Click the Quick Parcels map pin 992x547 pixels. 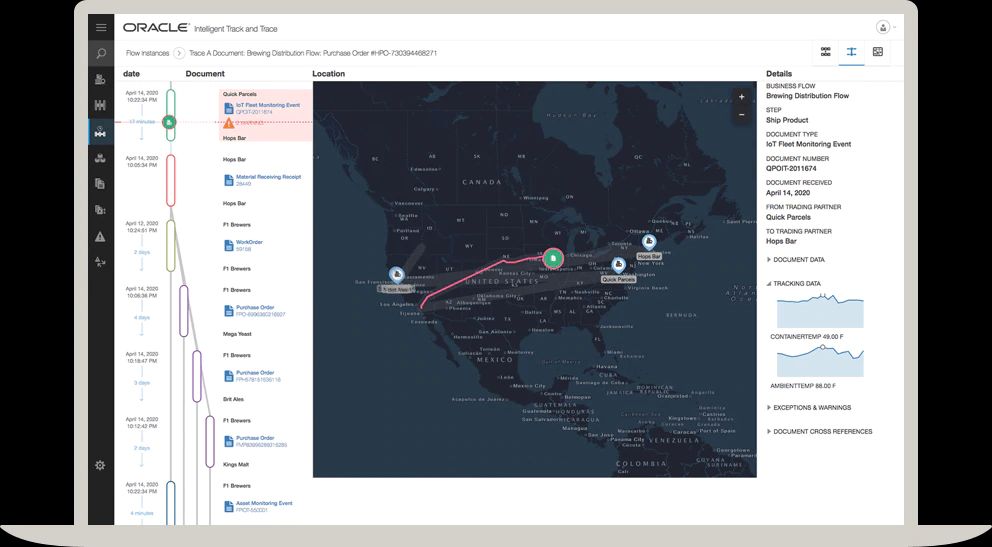(x=618, y=265)
